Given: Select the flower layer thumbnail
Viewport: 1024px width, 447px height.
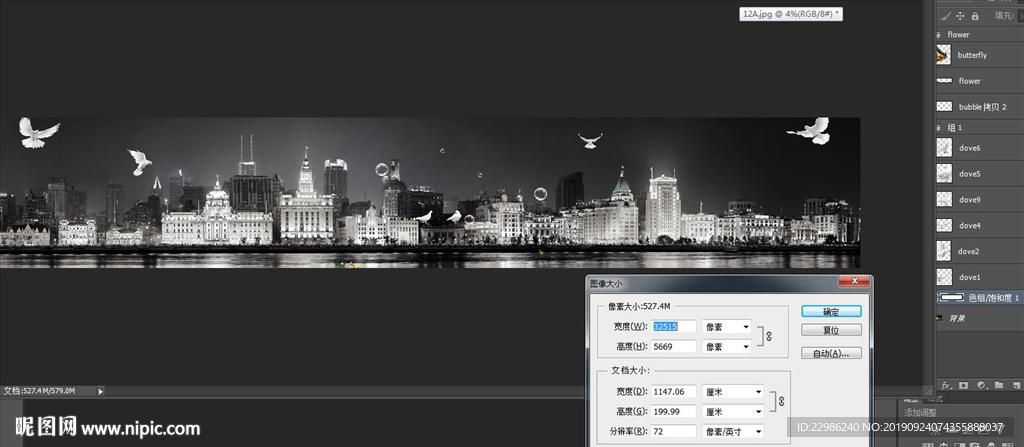Looking at the screenshot, I should pyautogui.click(x=944, y=80).
